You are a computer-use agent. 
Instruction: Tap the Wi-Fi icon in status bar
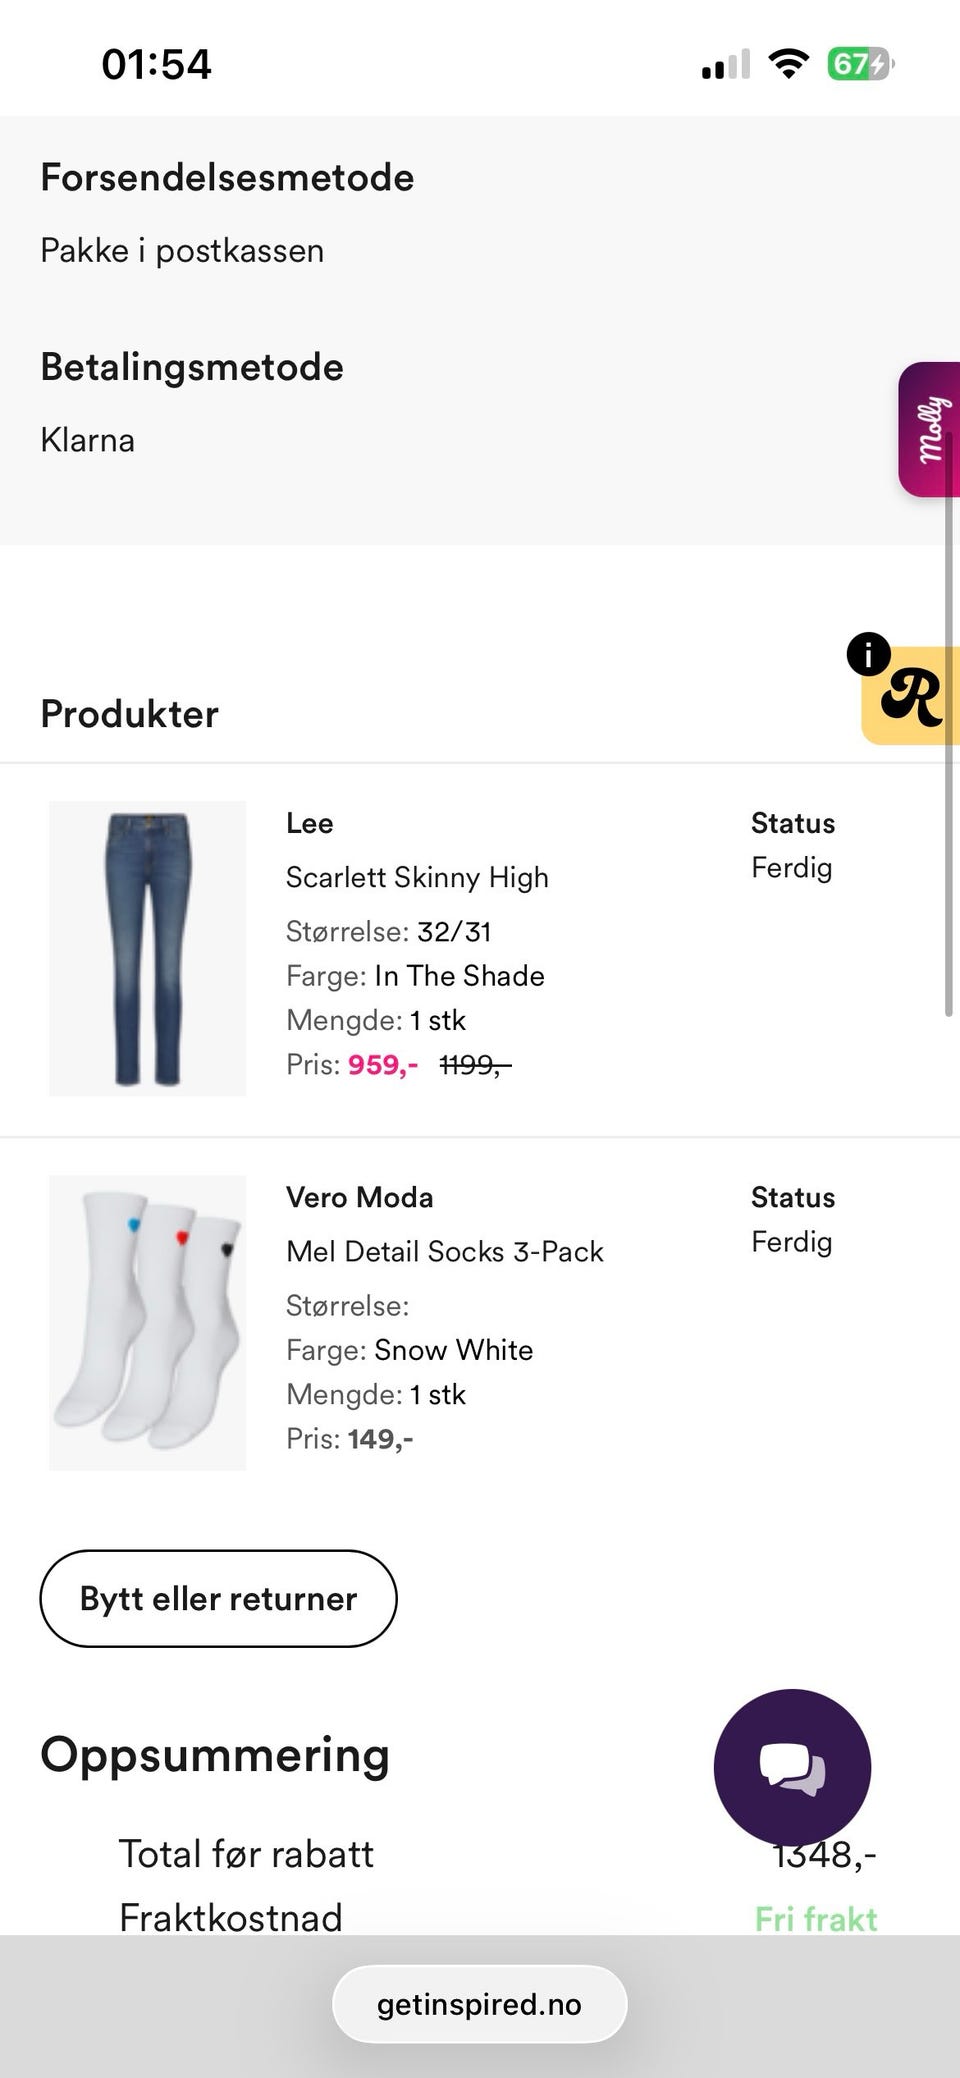(x=788, y=65)
